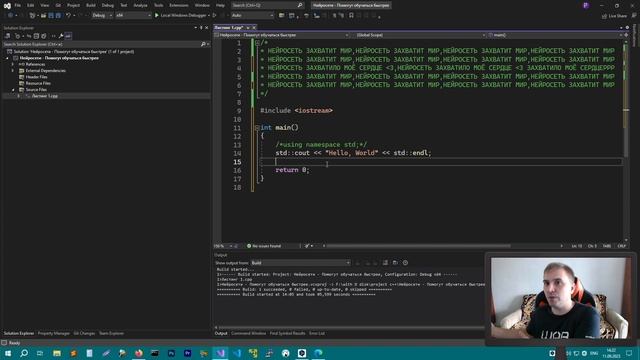This screenshot has height=360, width=640.
Task: Toggle Word Wrap icon in Output toolbar
Action: [x=395, y=263]
